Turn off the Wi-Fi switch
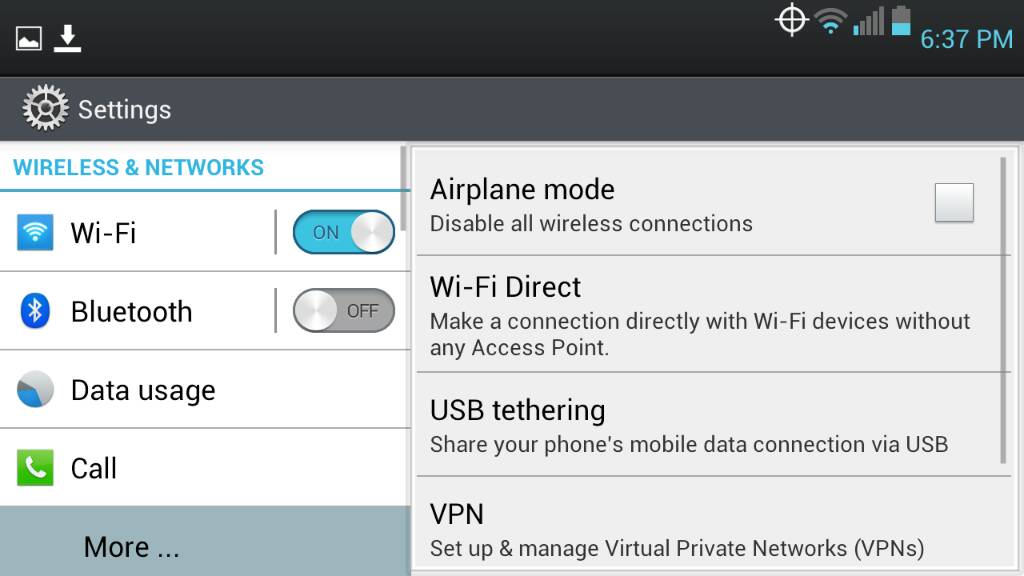Screen dimensions: 1024x576 point(344,232)
